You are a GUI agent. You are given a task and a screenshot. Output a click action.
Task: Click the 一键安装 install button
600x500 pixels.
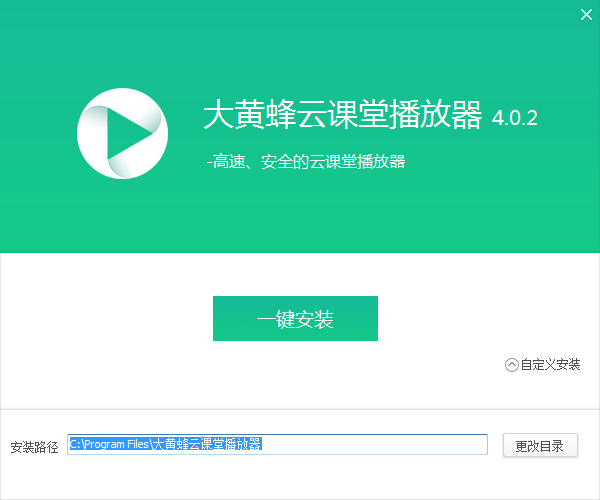[x=295, y=318]
